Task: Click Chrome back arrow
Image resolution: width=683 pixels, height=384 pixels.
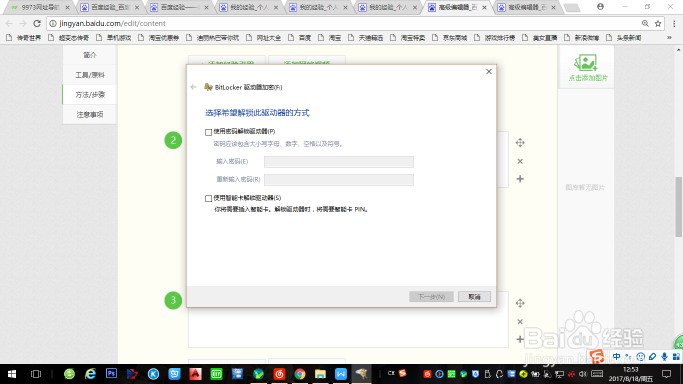Action: [x=9, y=24]
